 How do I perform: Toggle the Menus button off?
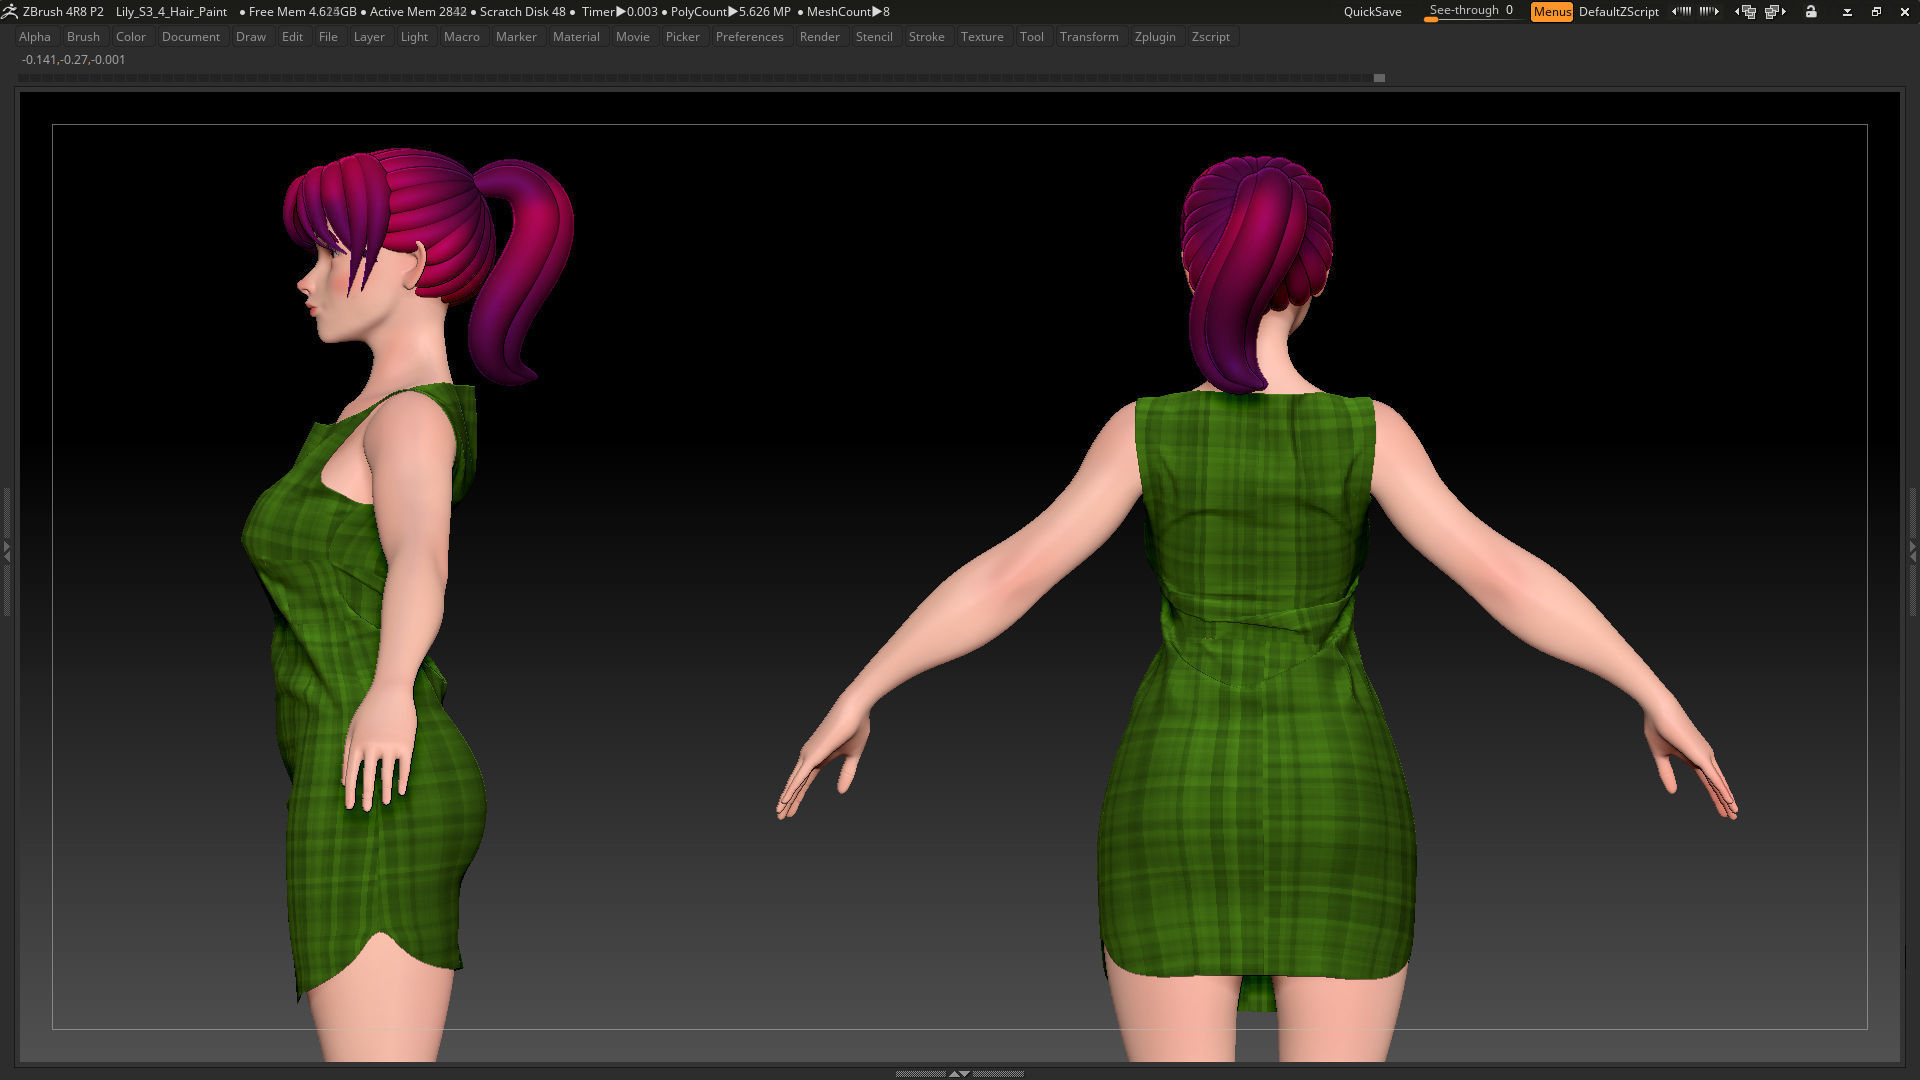pyautogui.click(x=1552, y=12)
